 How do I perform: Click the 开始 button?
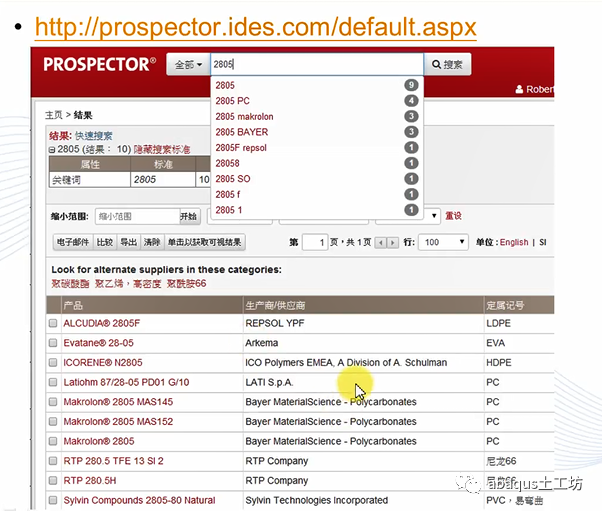[x=190, y=217]
